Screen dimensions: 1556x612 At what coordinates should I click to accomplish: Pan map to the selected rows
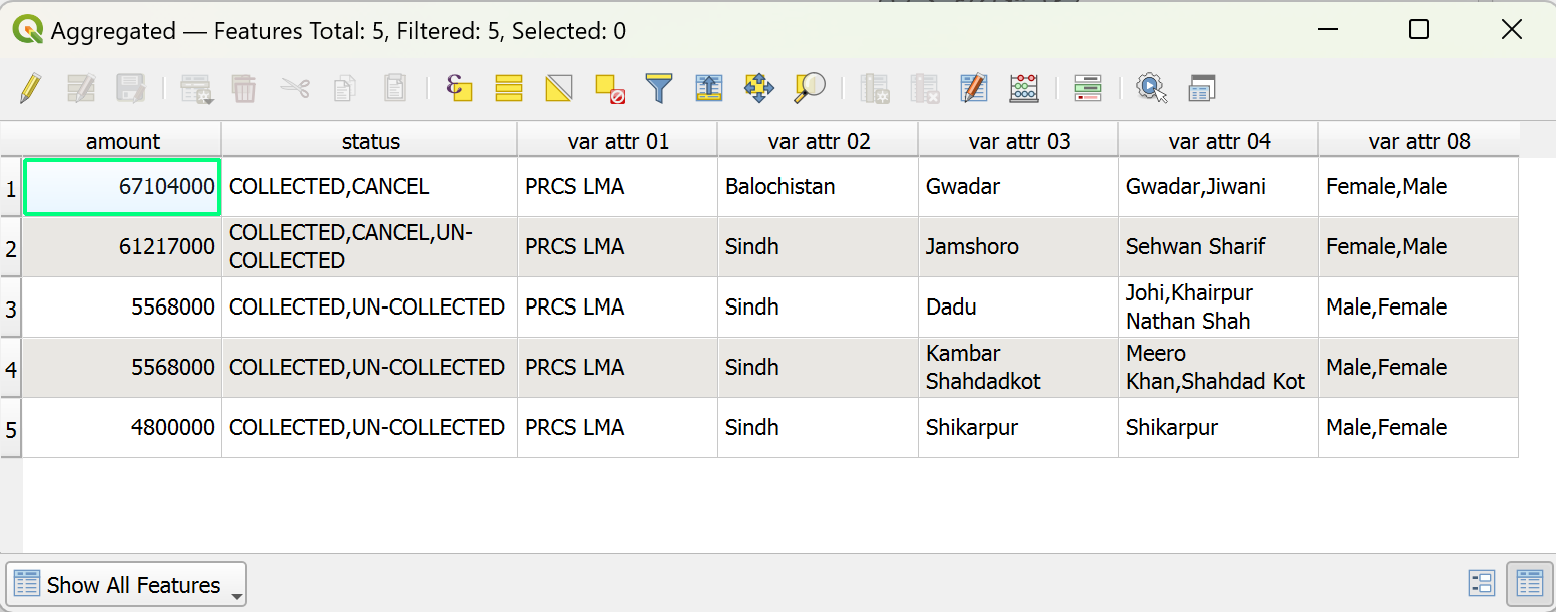pos(759,88)
